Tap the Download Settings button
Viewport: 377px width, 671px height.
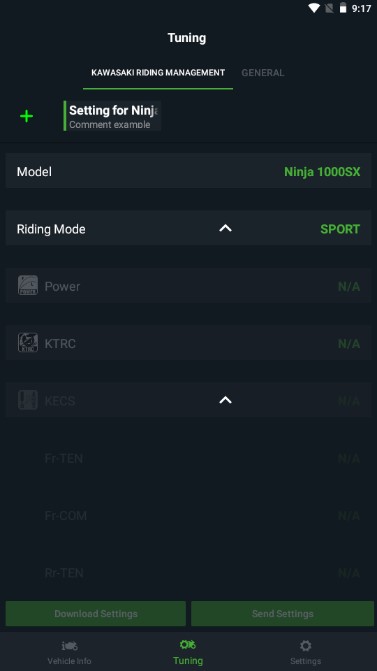click(96, 614)
